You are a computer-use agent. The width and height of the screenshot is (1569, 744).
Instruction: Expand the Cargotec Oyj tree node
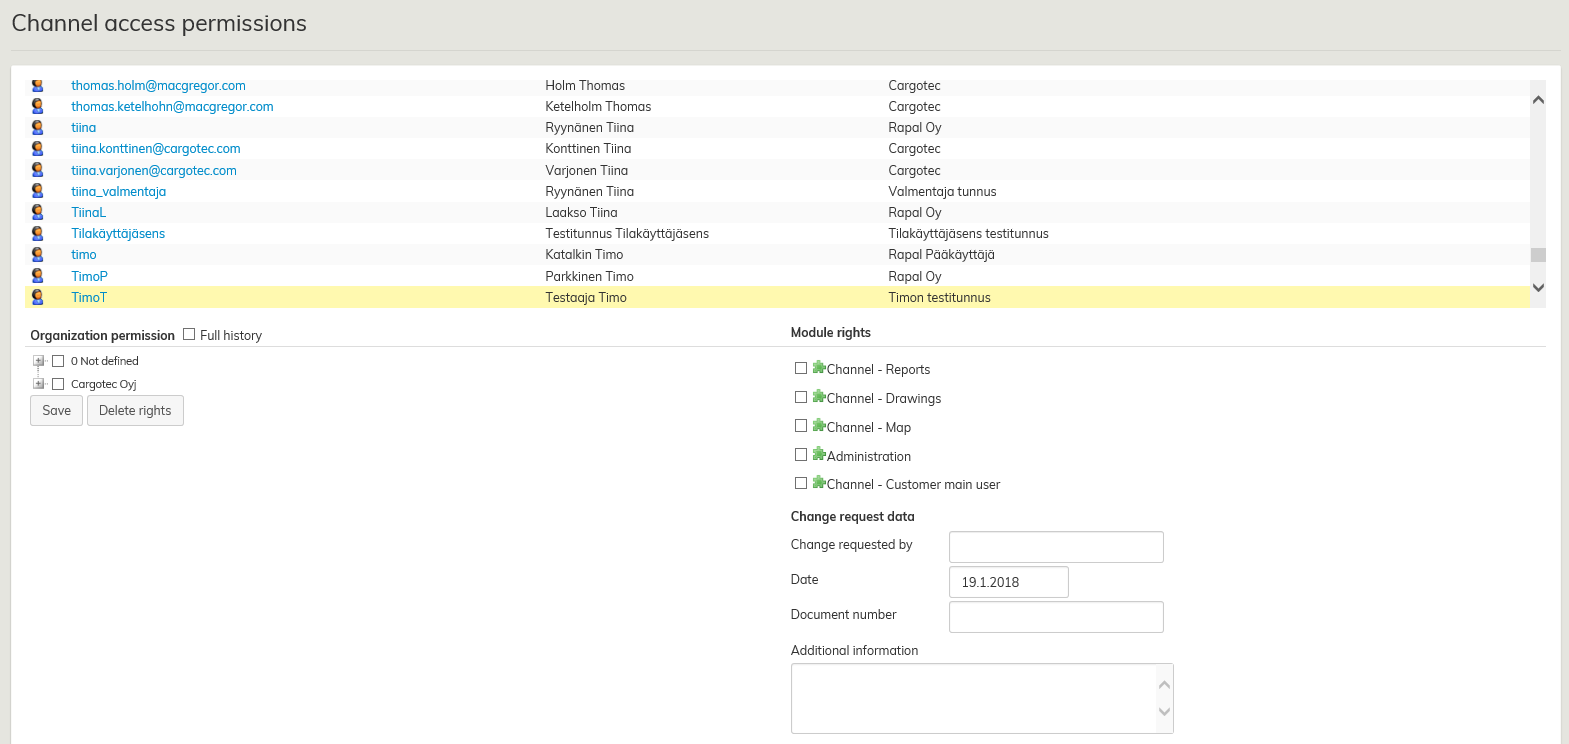coord(38,384)
